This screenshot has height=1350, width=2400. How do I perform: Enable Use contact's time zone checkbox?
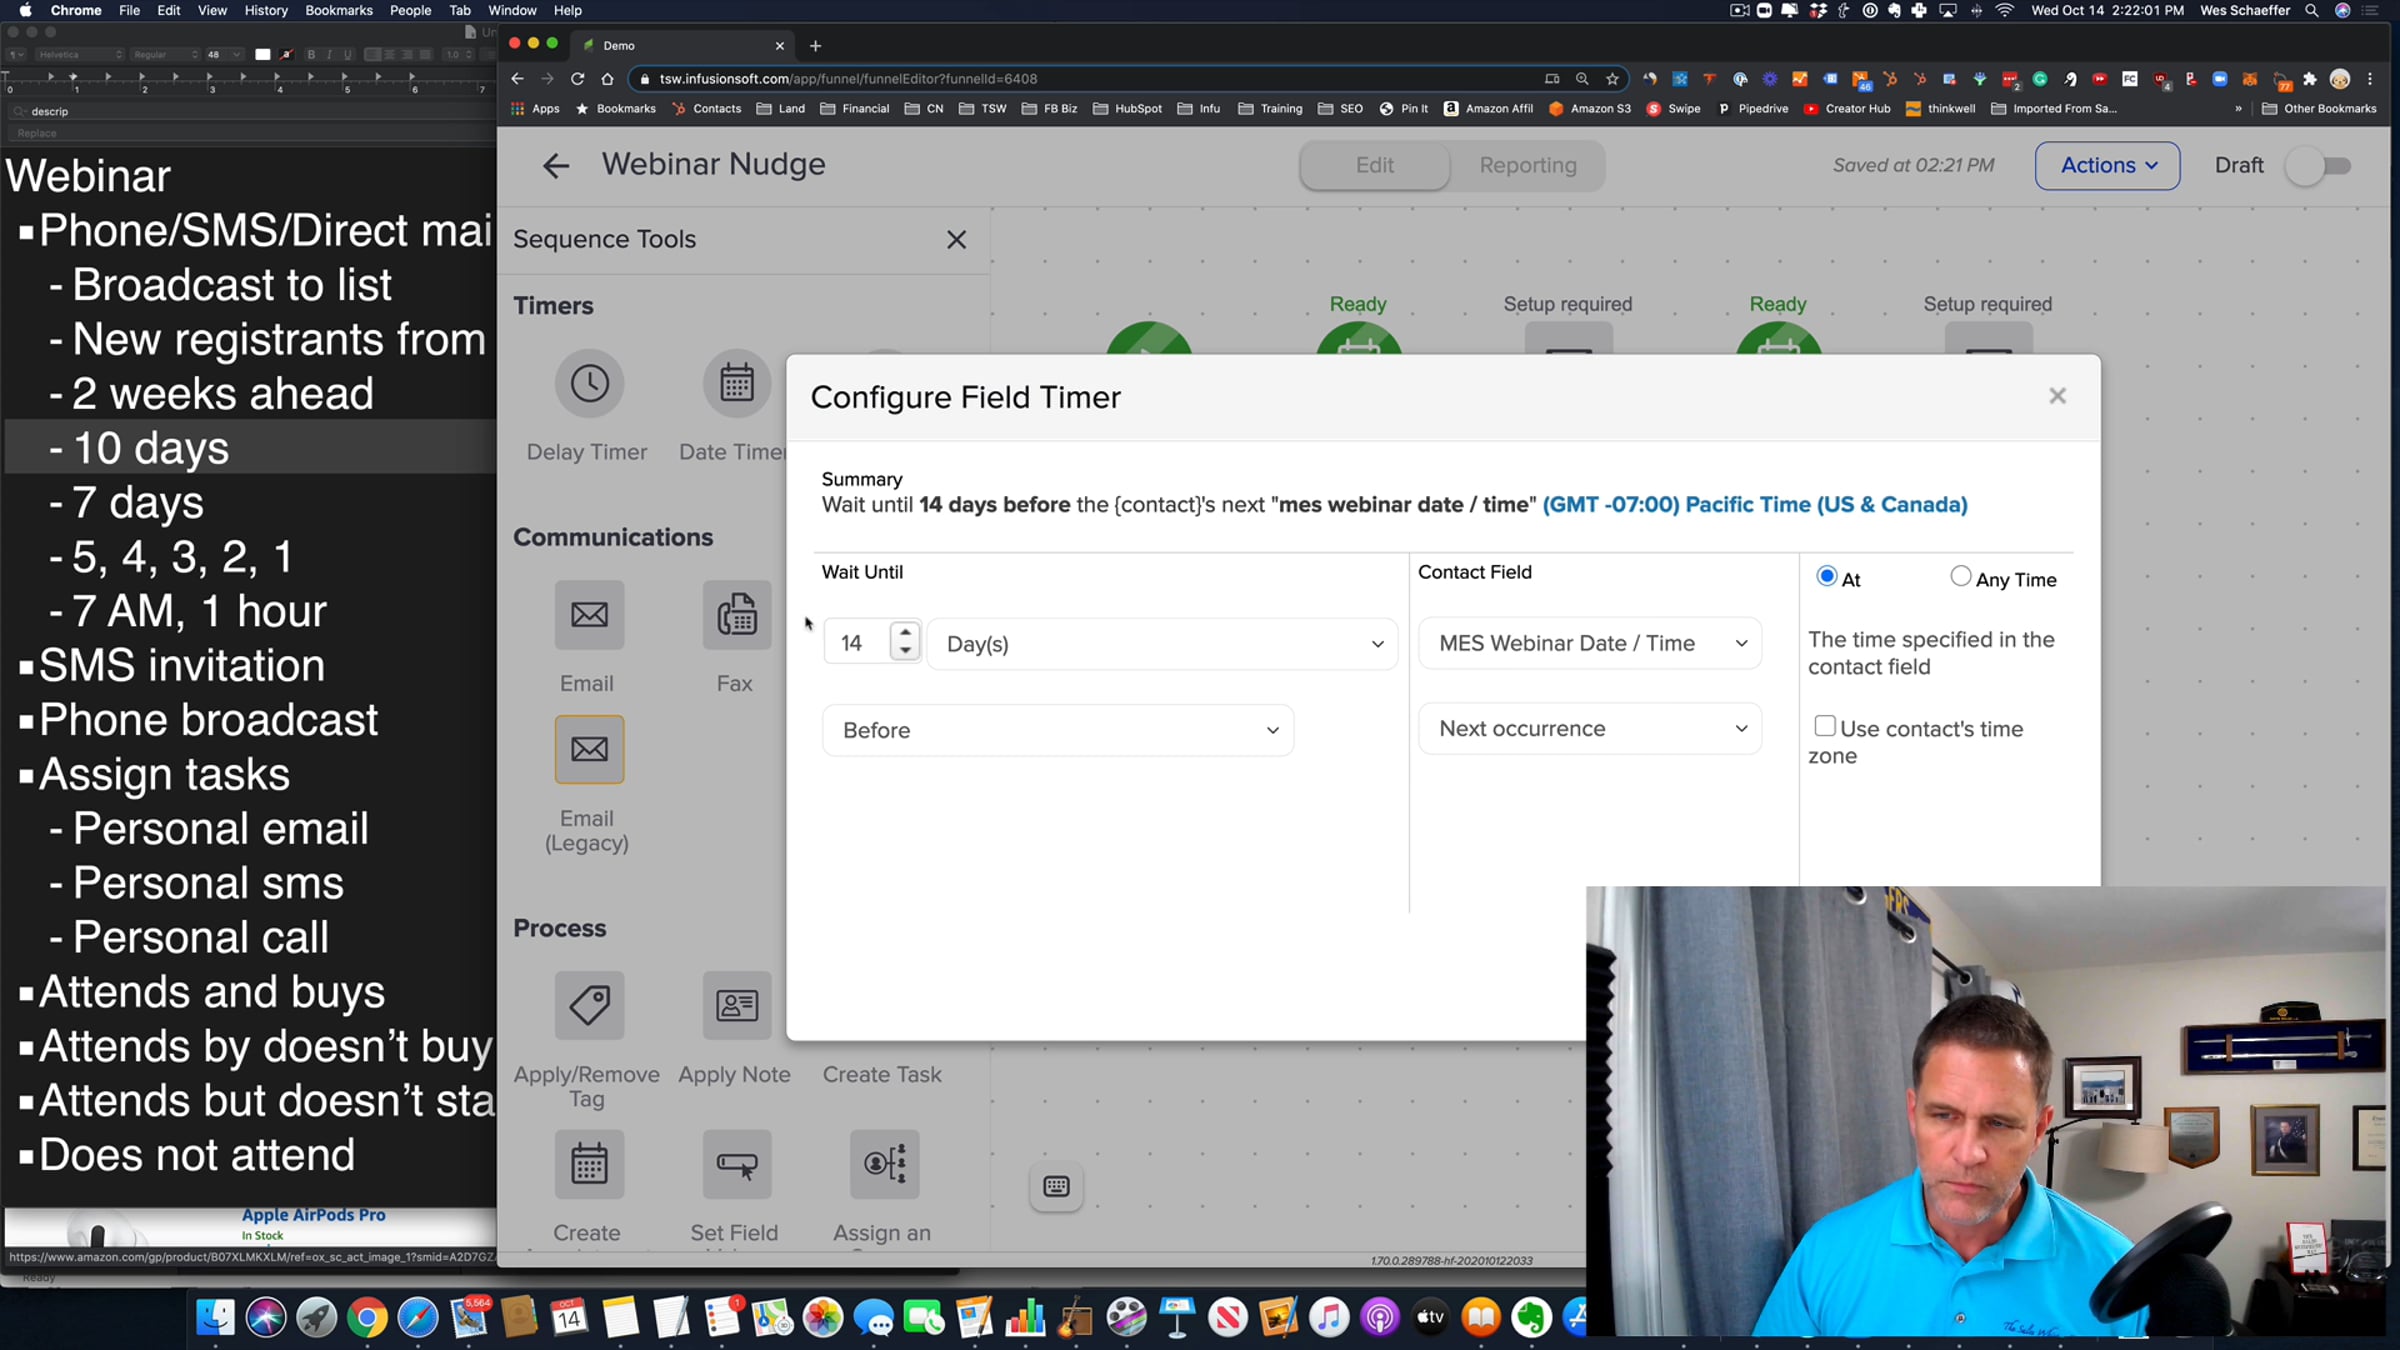click(1825, 726)
